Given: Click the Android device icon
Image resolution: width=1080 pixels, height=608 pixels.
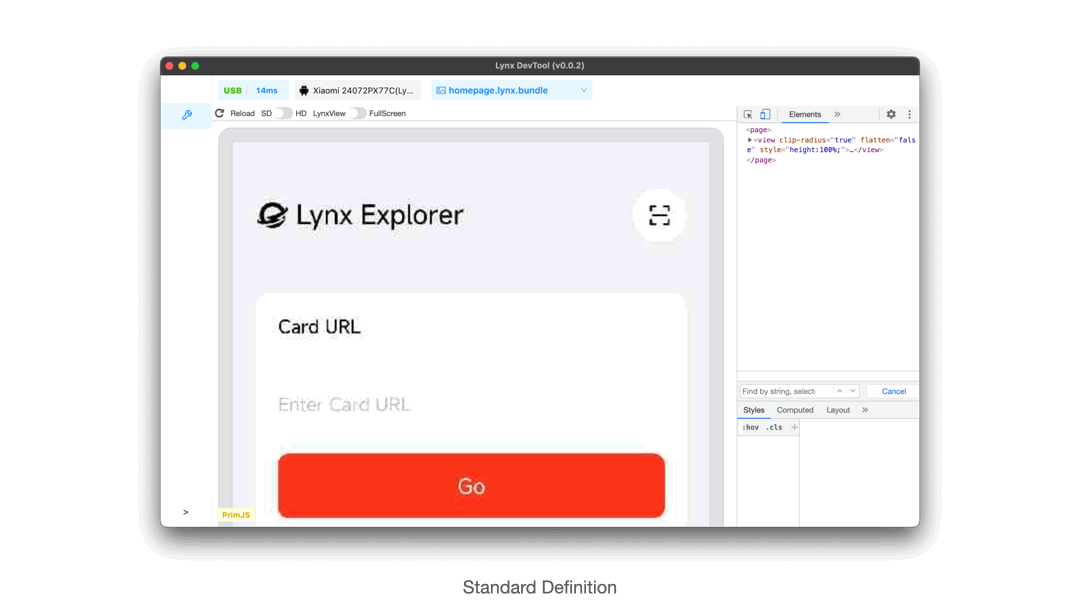Looking at the screenshot, I should (304, 90).
